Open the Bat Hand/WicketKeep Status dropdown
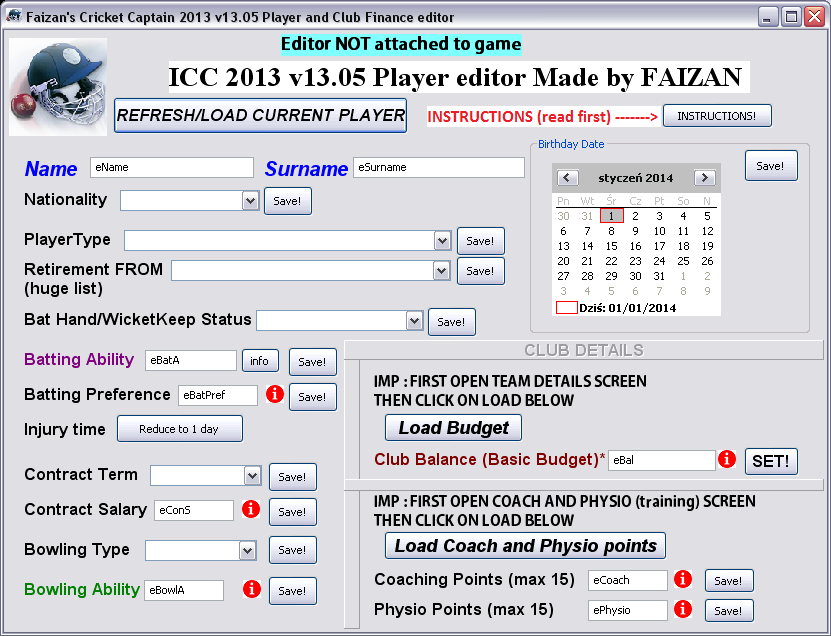The width and height of the screenshot is (831, 636). [x=414, y=321]
